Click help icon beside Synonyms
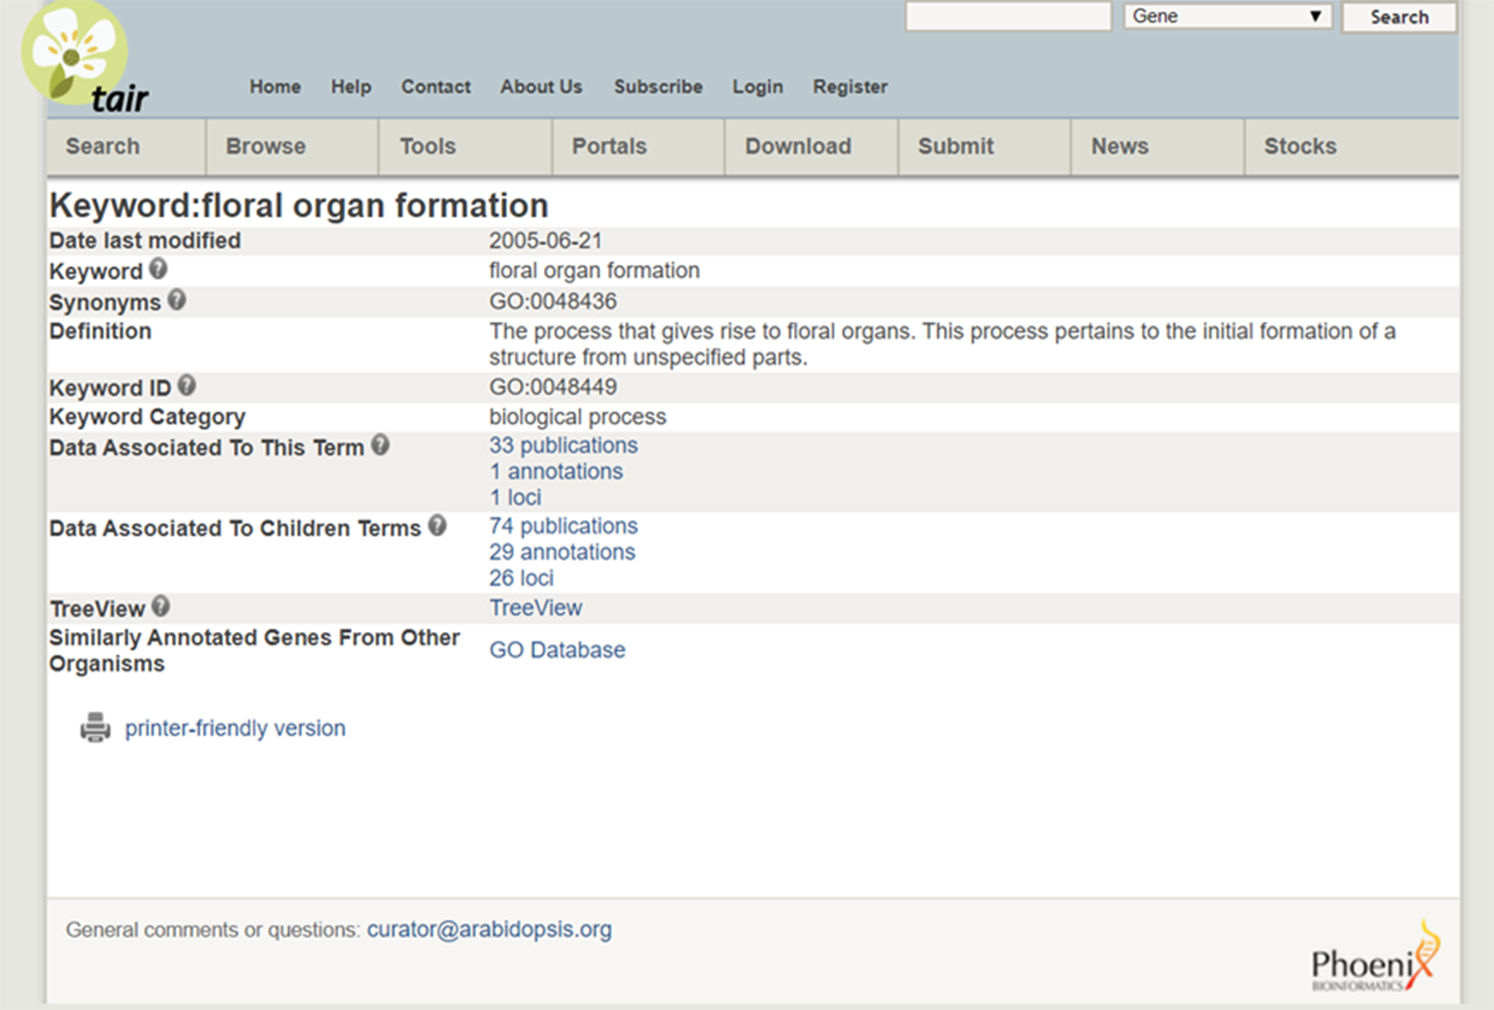The width and height of the screenshot is (1494, 1010). point(177,300)
